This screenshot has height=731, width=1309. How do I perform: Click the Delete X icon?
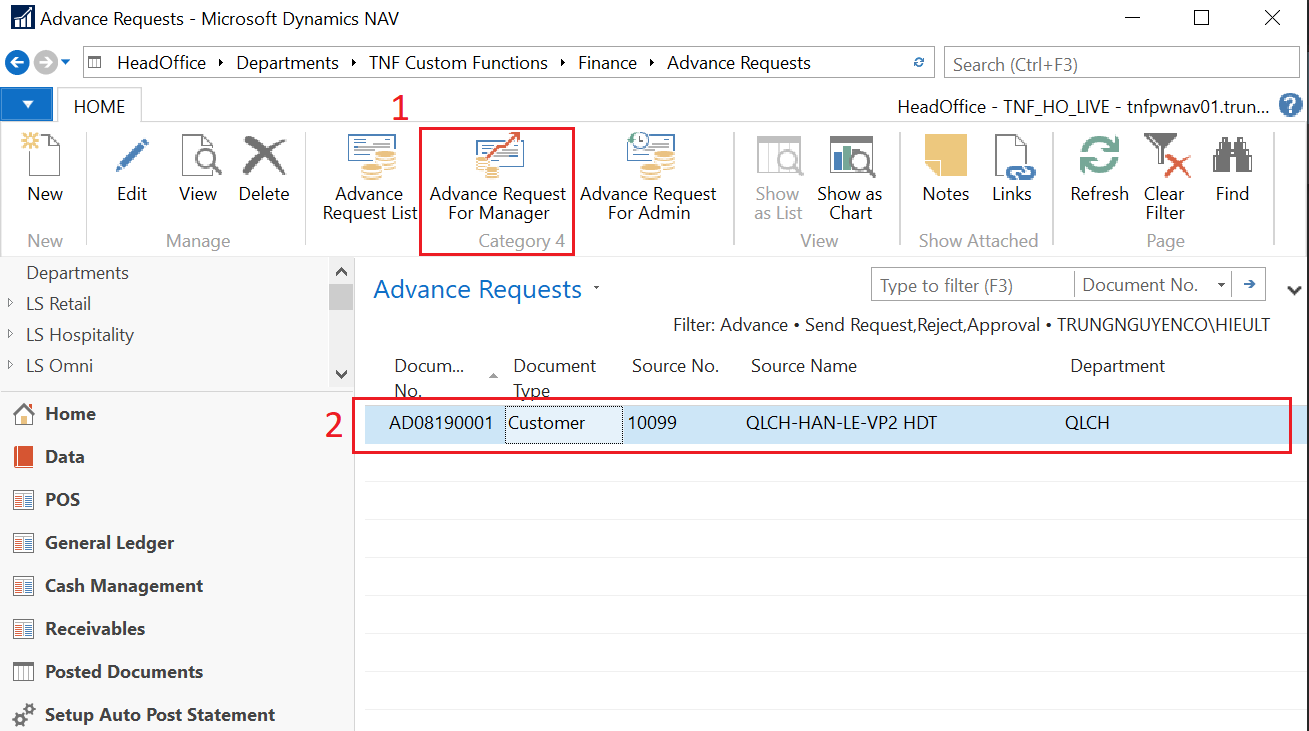click(264, 168)
